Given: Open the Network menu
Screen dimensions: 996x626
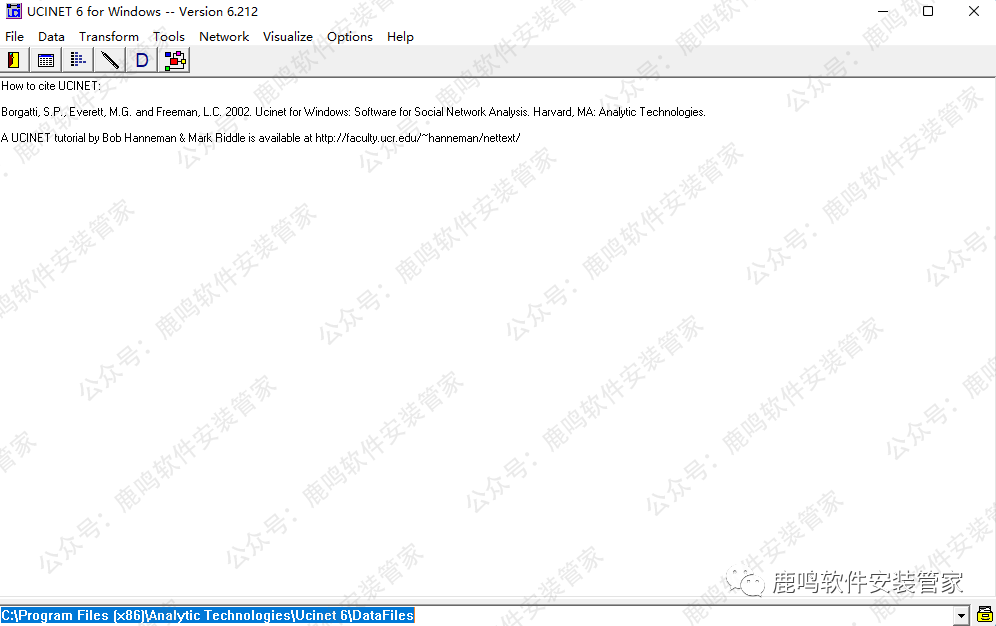Looking at the screenshot, I should (x=224, y=37).
